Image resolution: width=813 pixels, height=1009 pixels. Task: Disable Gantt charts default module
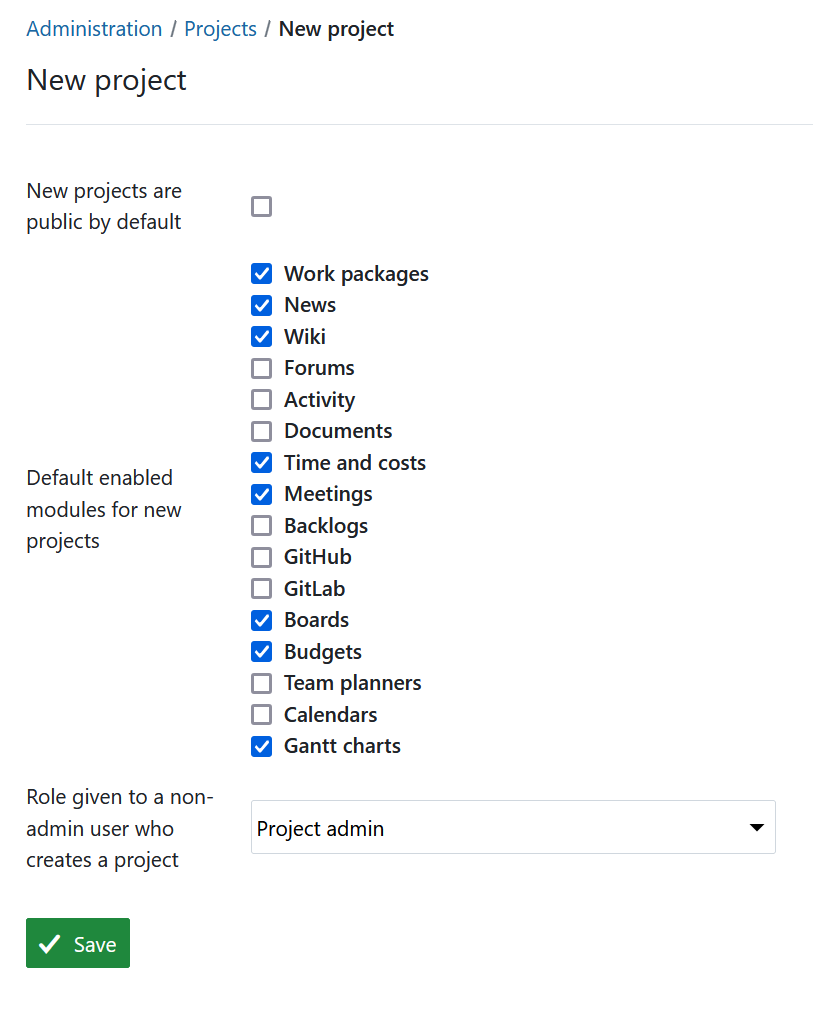point(261,746)
